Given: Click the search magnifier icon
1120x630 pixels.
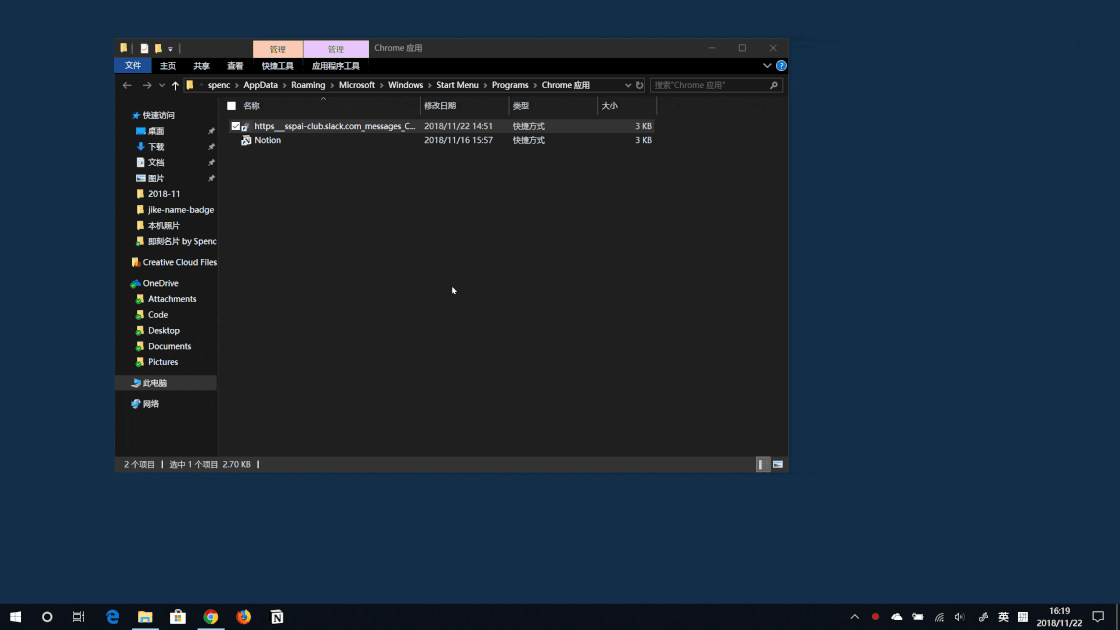Looking at the screenshot, I should 774,85.
